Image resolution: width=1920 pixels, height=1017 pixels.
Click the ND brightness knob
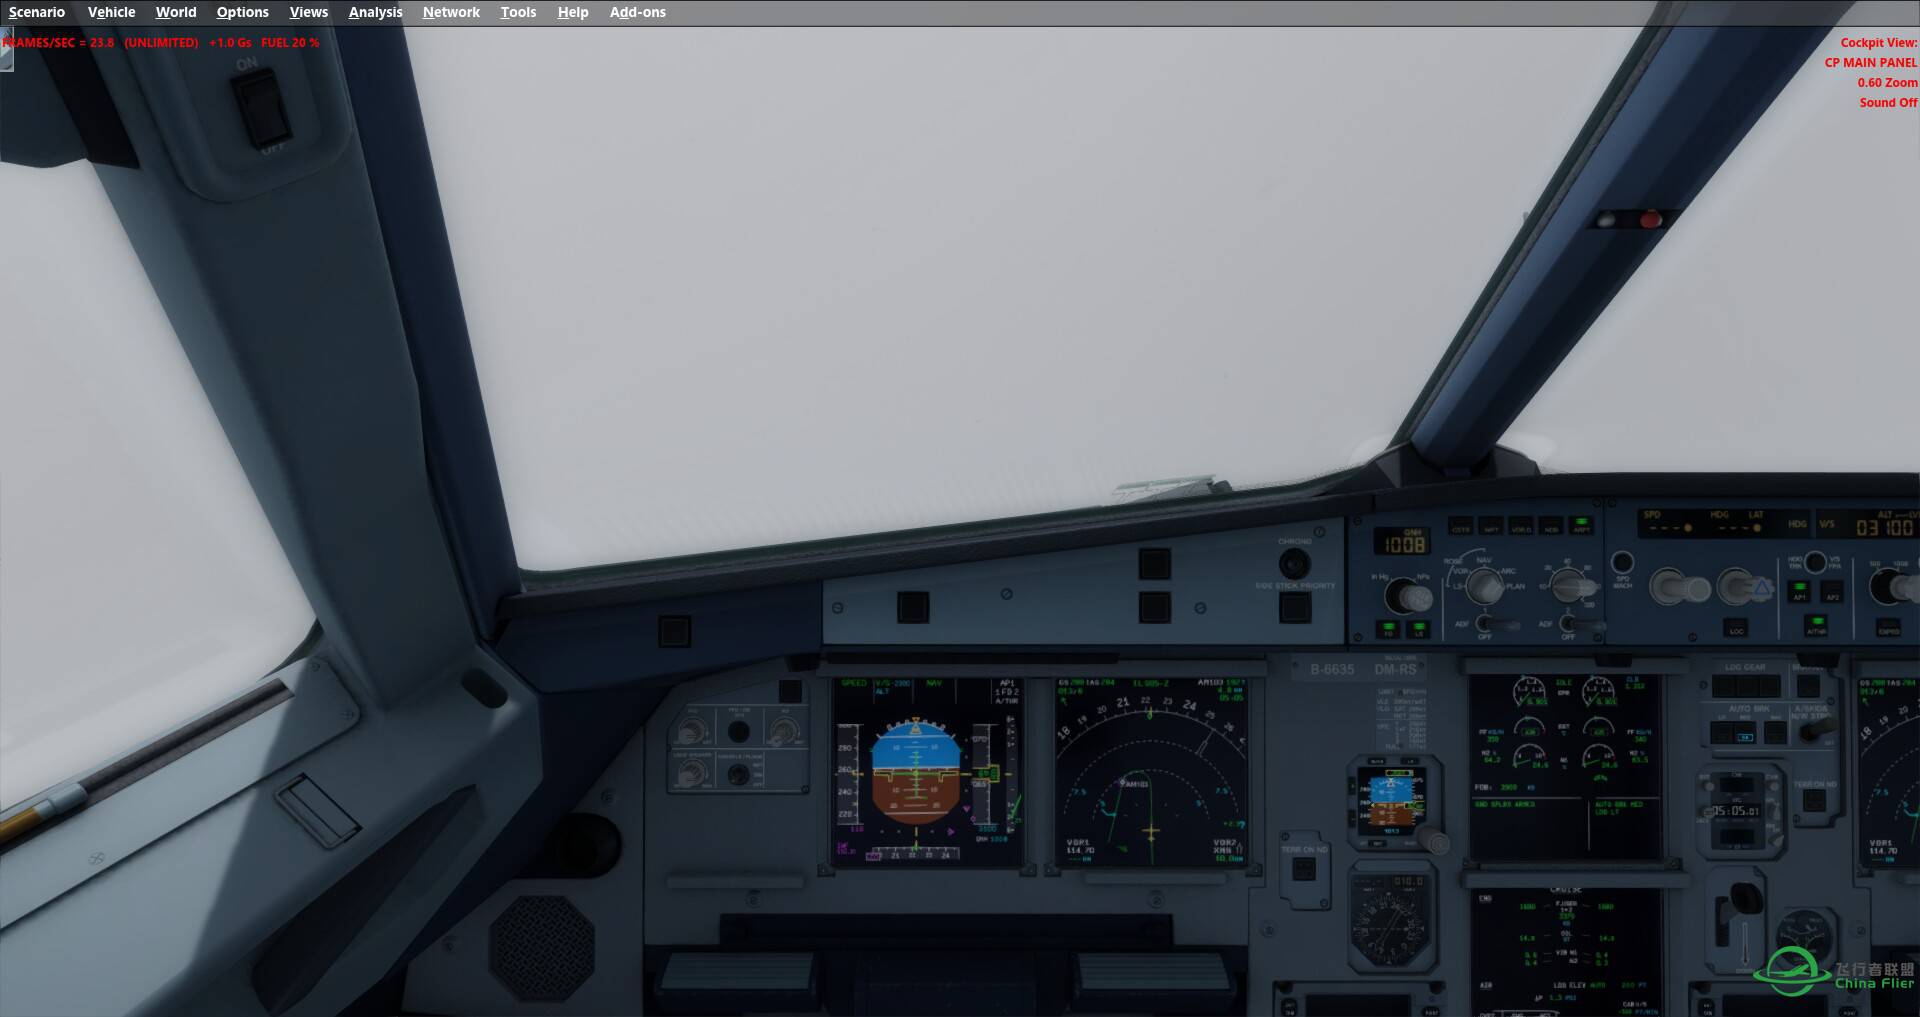(784, 731)
